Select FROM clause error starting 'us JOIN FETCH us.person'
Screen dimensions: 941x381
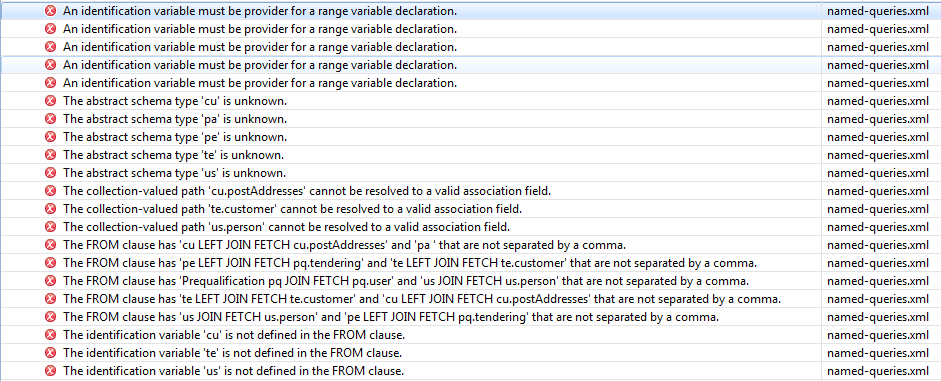(470, 317)
